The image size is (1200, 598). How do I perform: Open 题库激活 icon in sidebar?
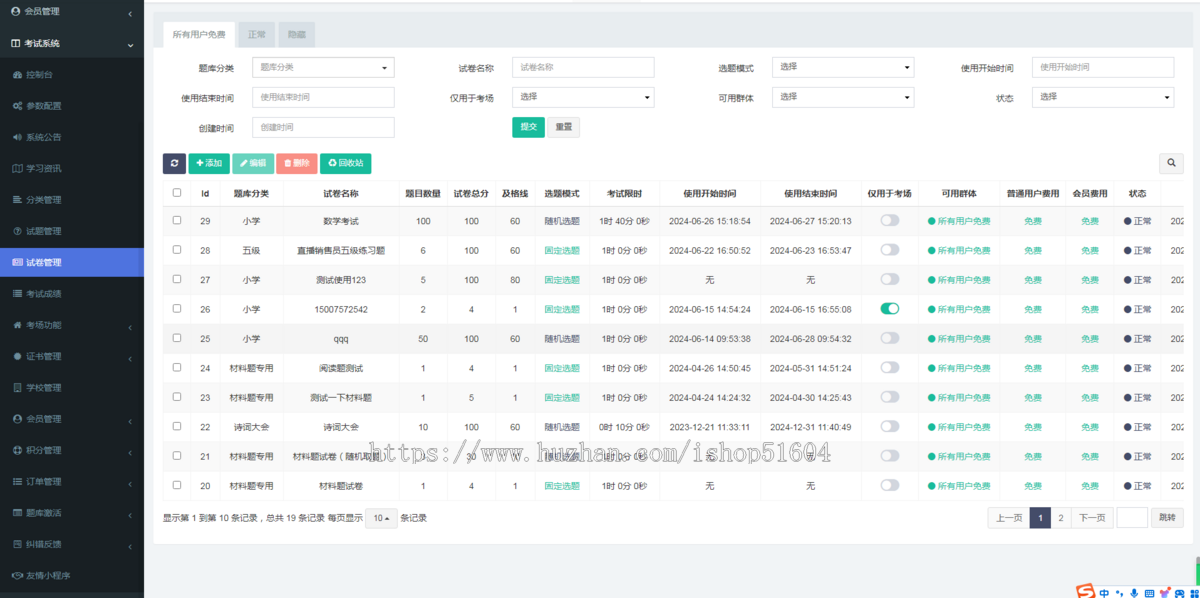point(17,512)
